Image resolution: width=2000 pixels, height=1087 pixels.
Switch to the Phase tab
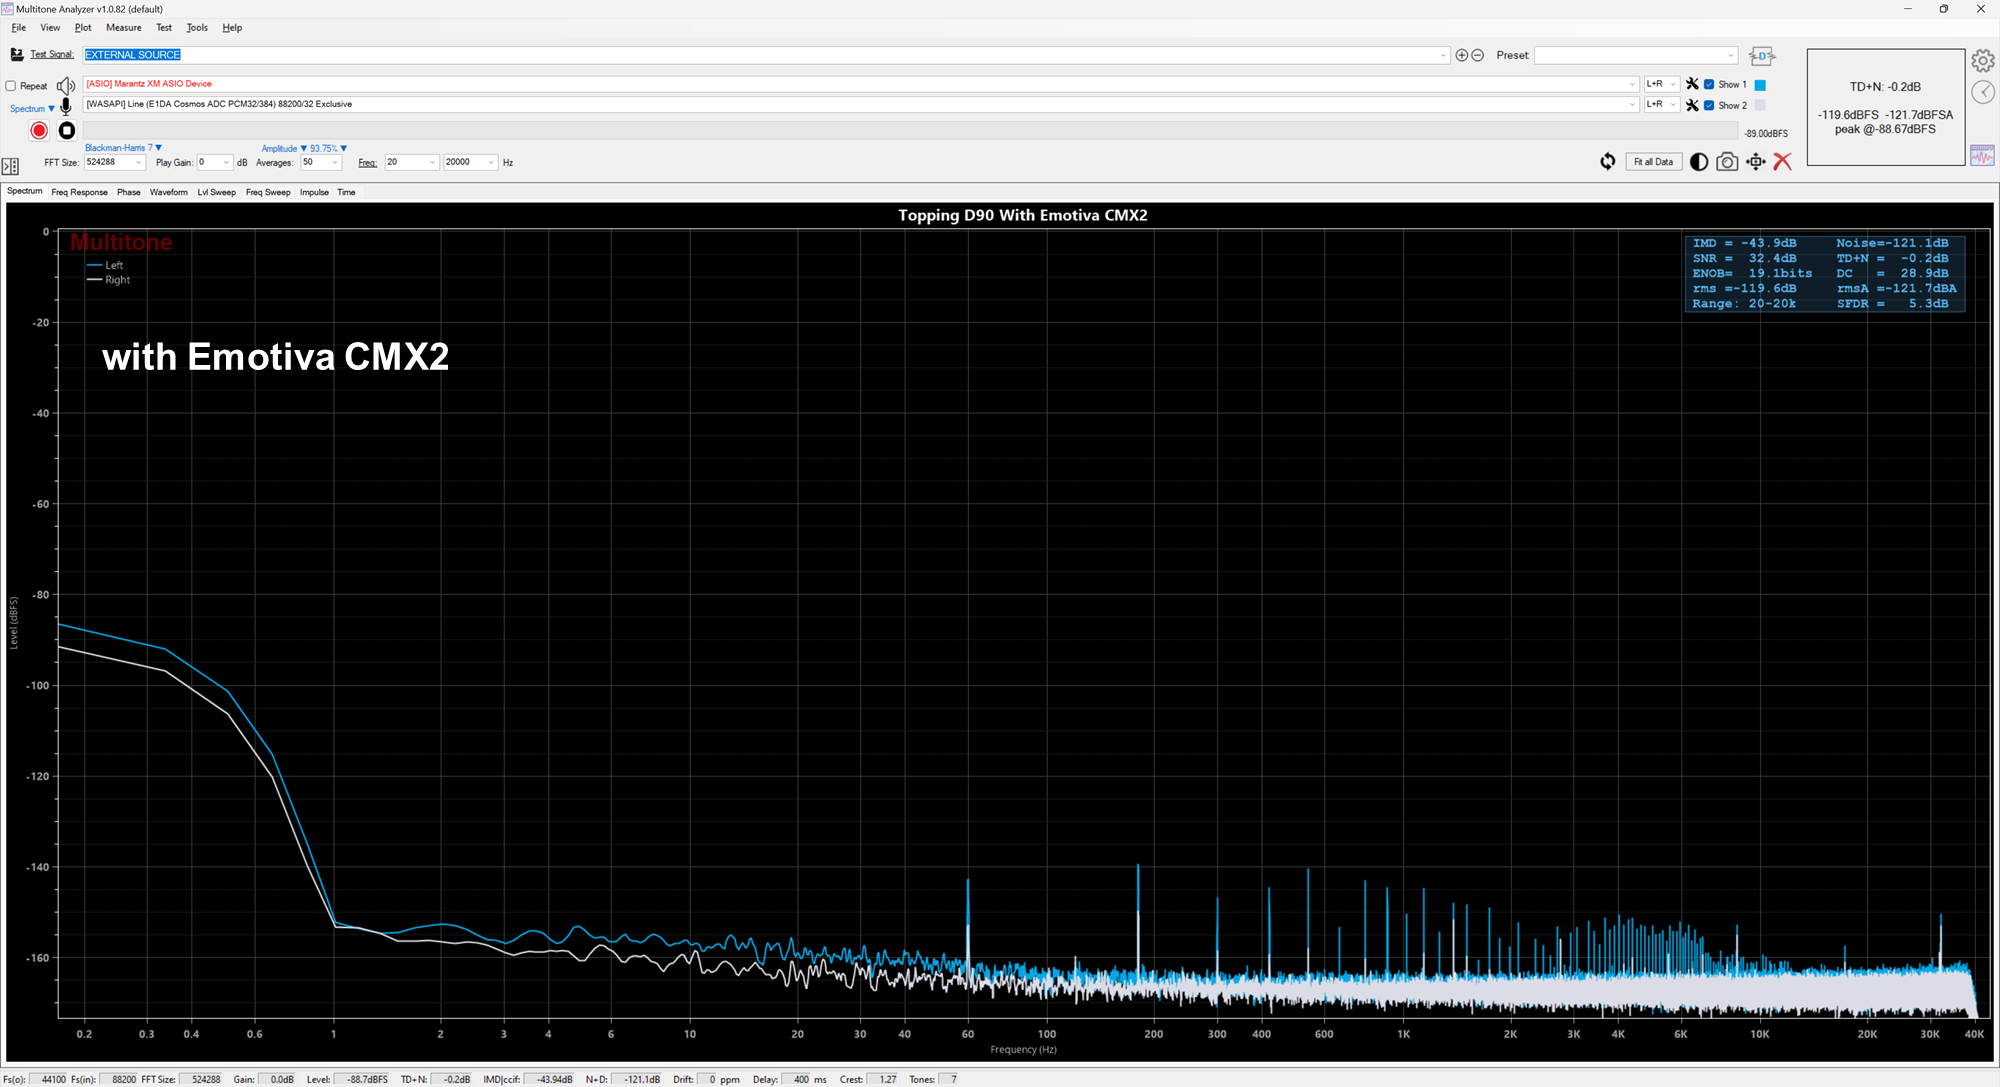(x=129, y=192)
